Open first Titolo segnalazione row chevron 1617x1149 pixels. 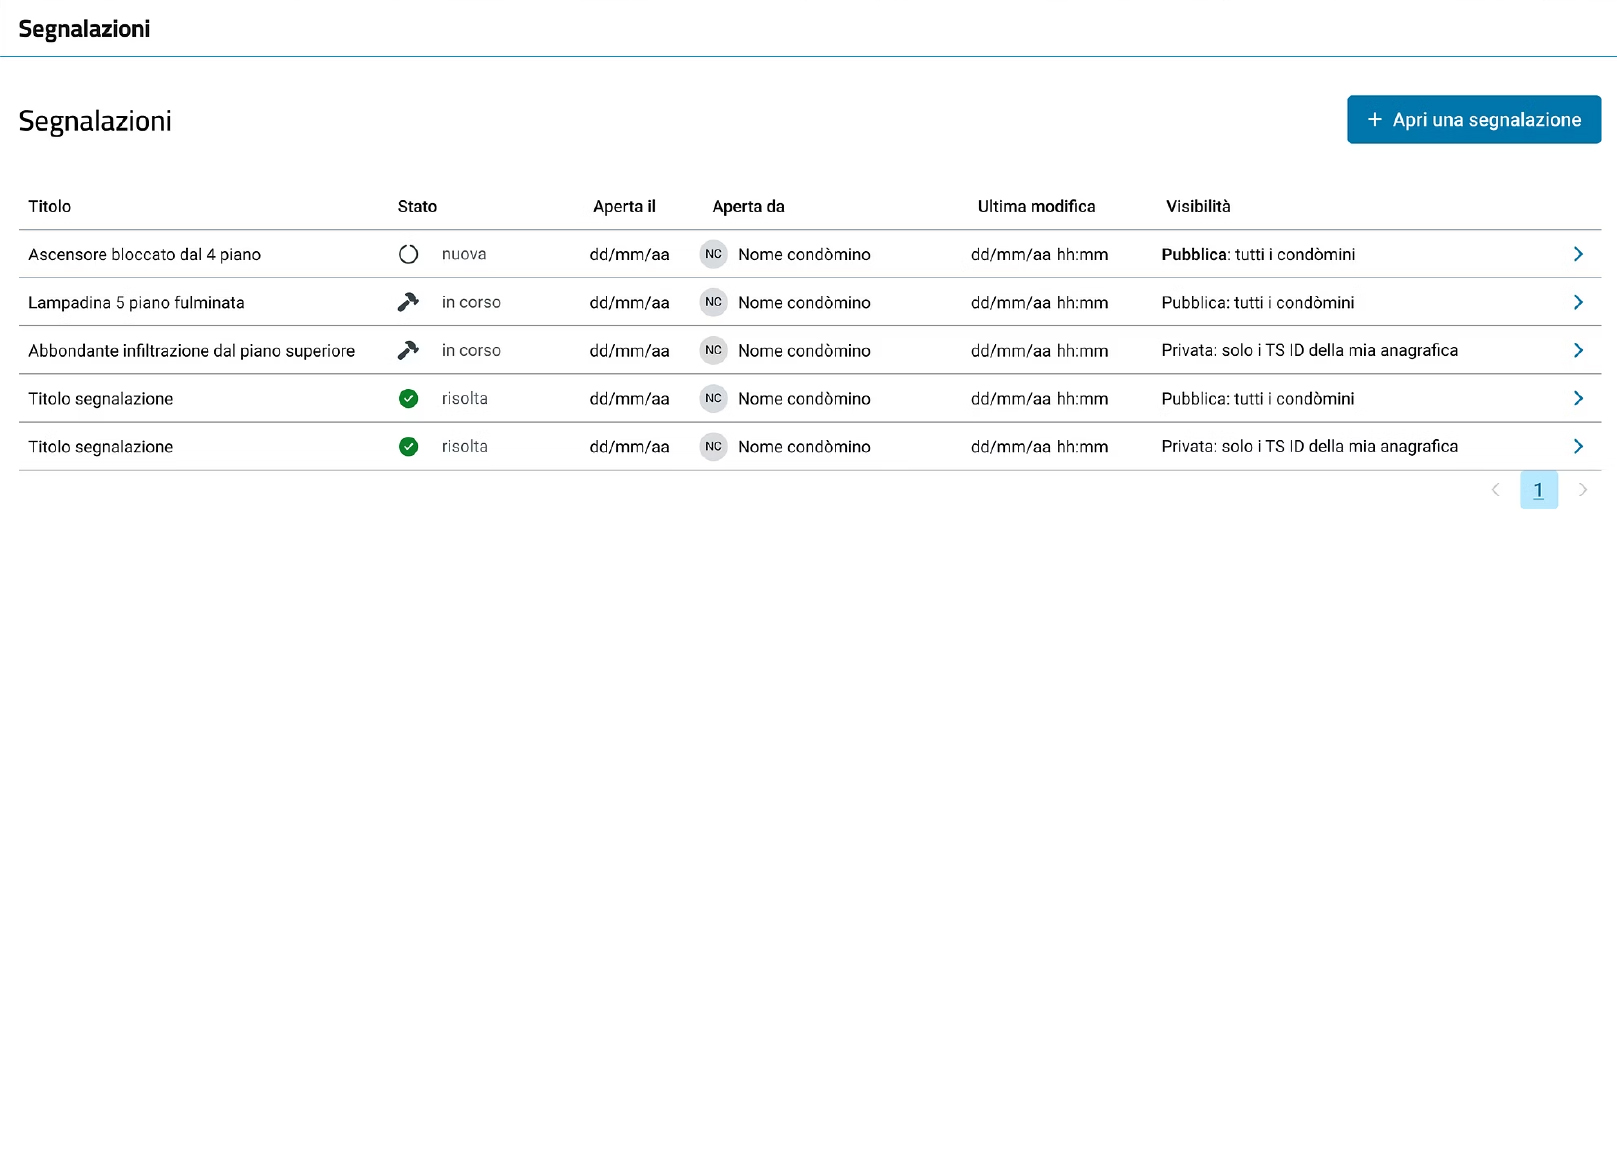1578,398
